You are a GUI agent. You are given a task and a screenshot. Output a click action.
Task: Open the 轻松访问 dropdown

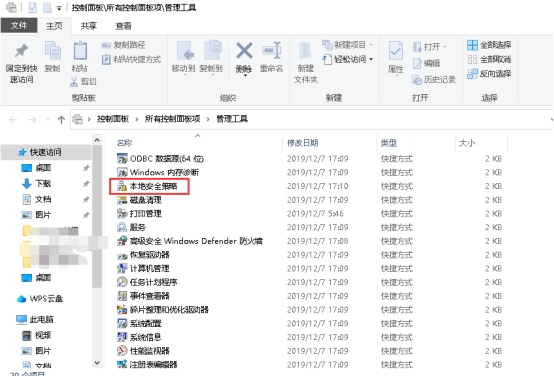pyautogui.click(x=347, y=59)
